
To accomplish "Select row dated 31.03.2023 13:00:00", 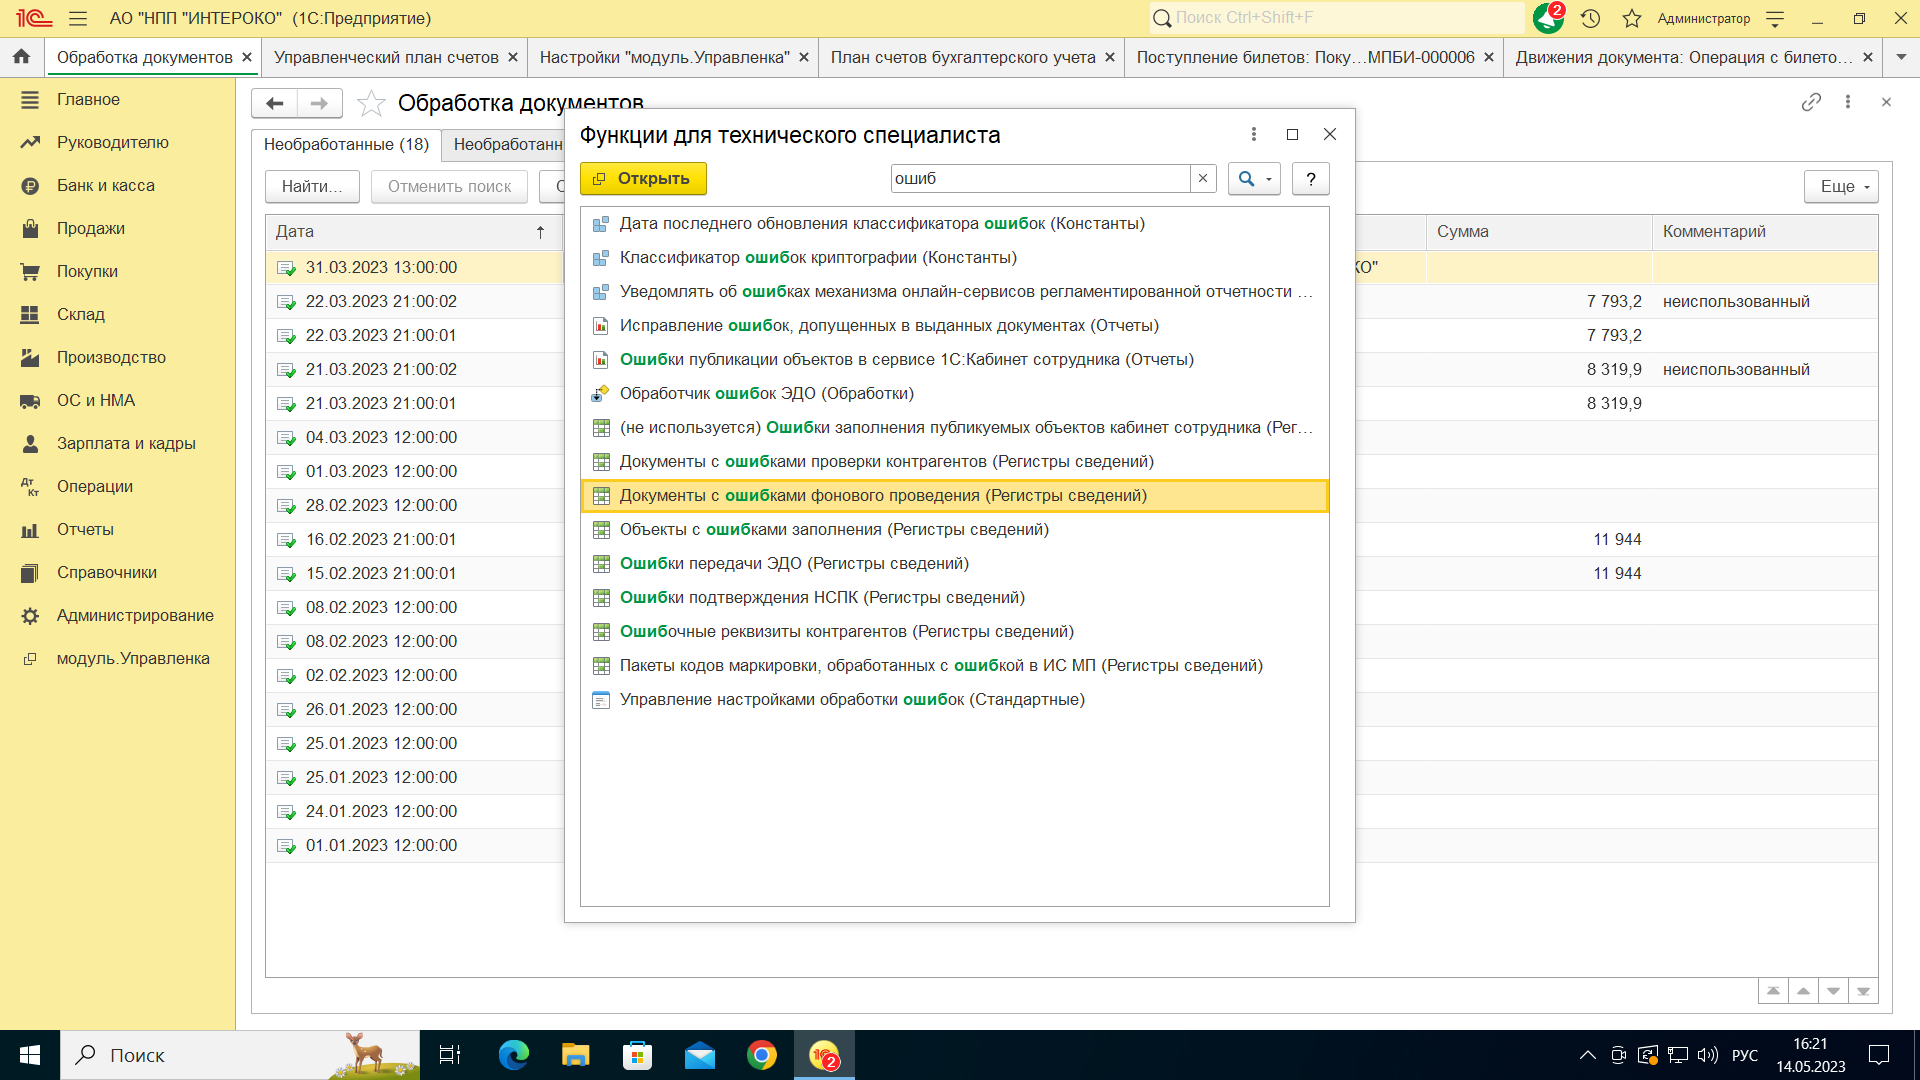I will [415, 268].
